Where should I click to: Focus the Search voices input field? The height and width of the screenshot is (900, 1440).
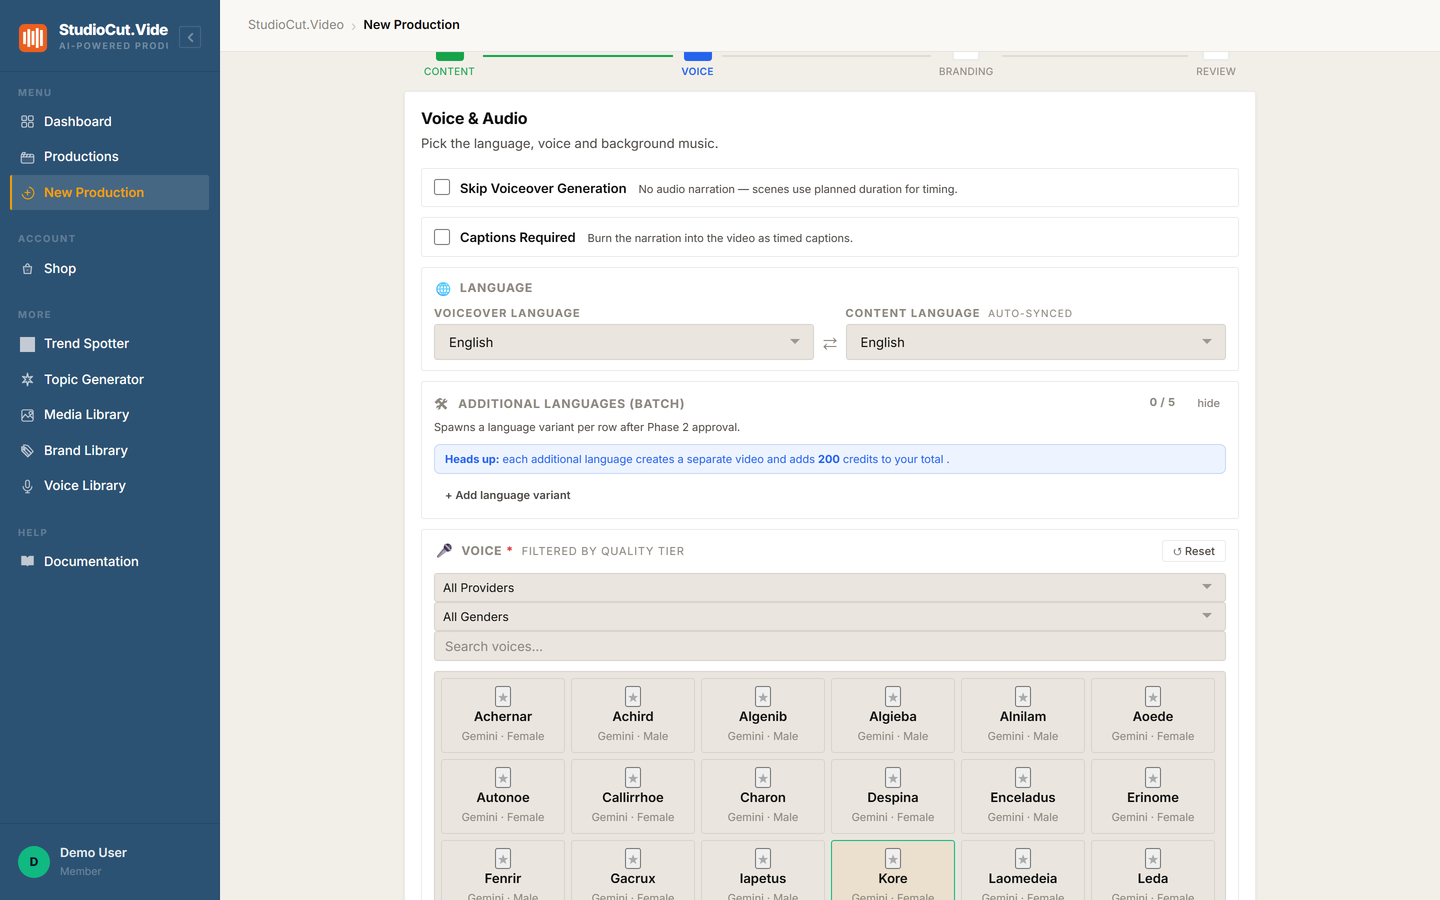830,646
